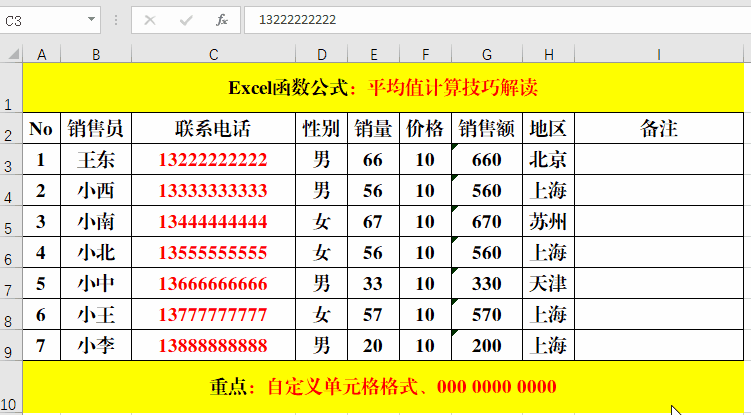Viewport: 751px width, 415px height.
Task: Select cell with phone 13222222222
Action: 214,160
